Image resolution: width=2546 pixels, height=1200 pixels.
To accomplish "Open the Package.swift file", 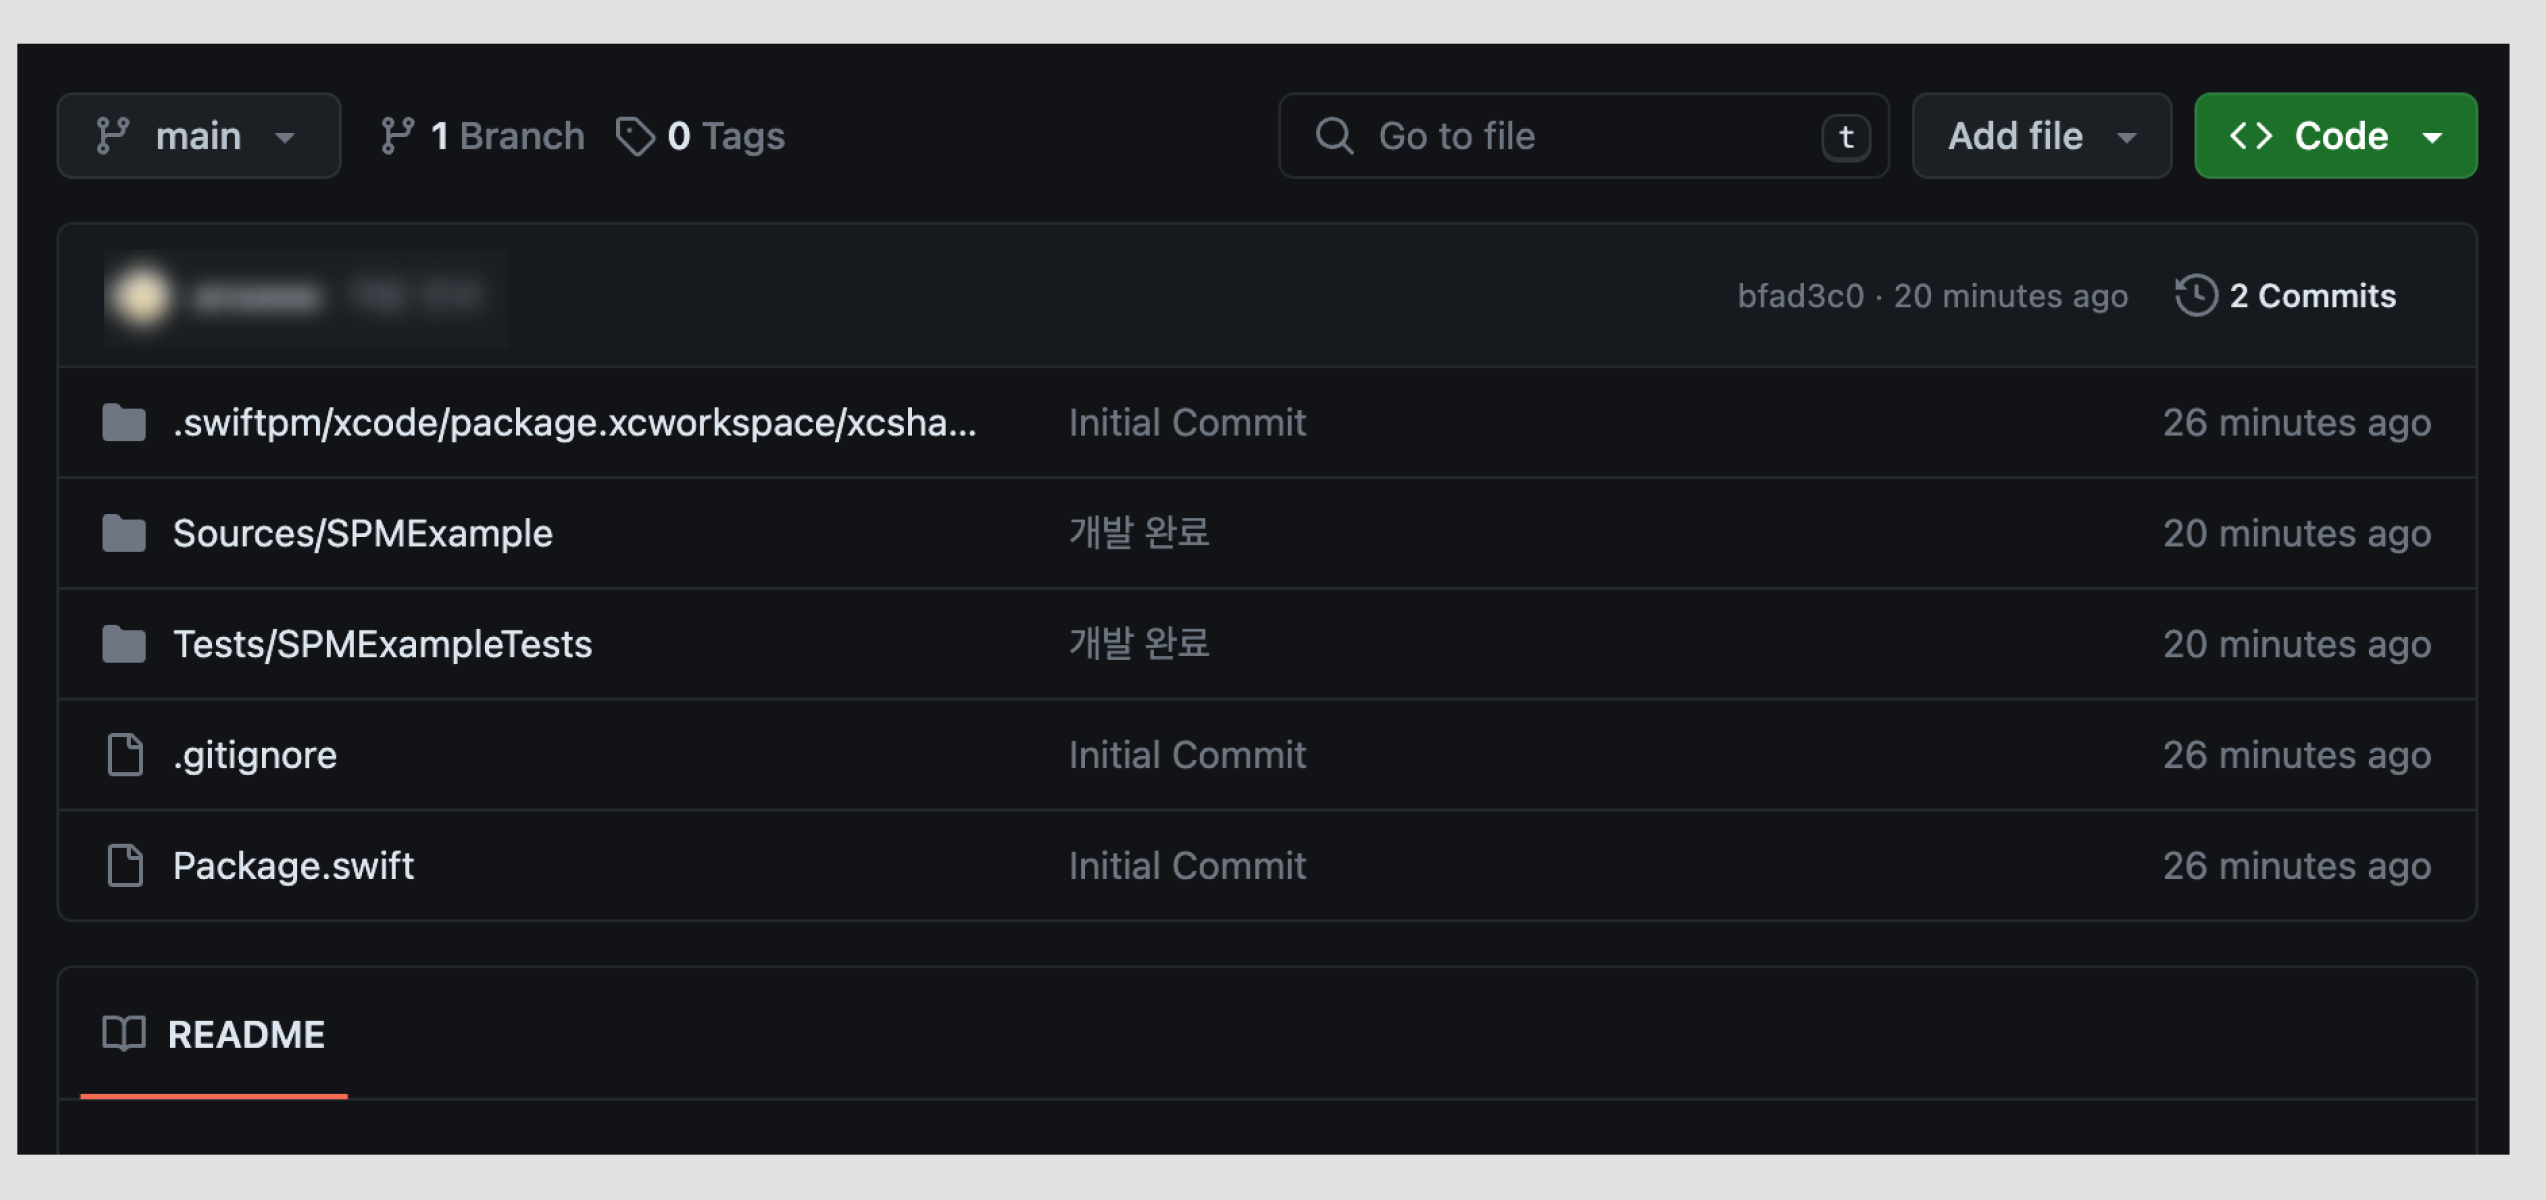I will (293, 866).
